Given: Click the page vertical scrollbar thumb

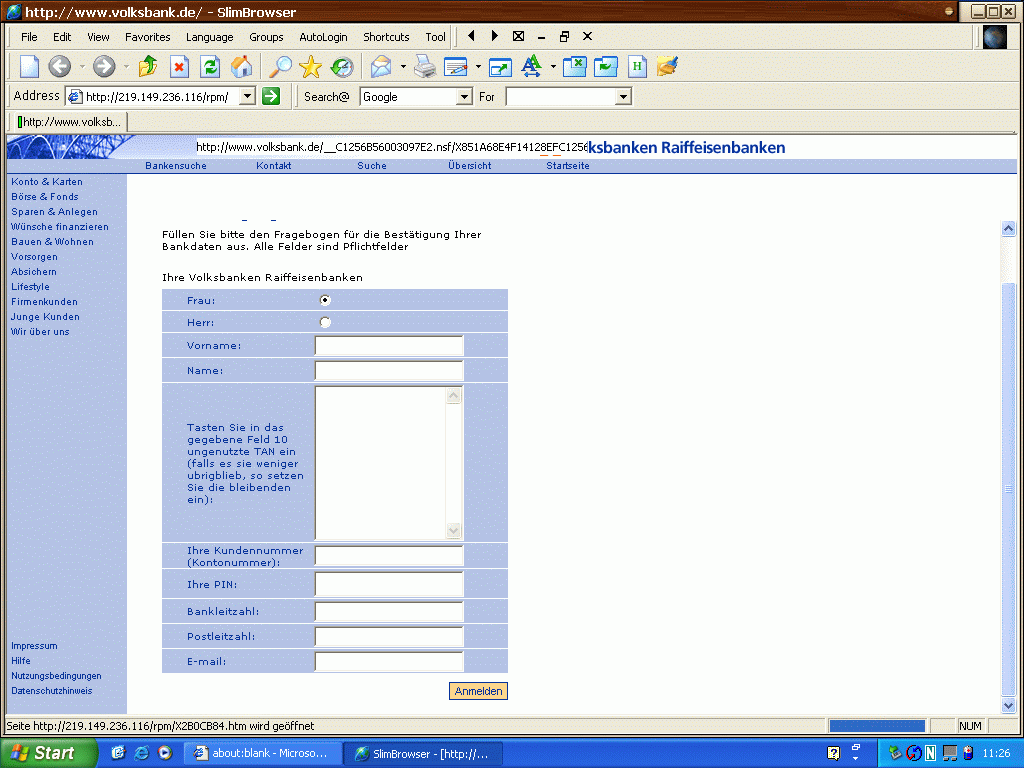Looking at the screenshot, I should (1008, 488).
